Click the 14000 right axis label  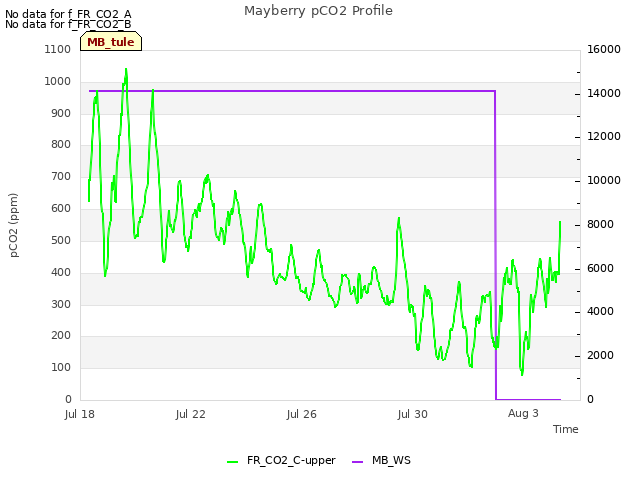604,93
